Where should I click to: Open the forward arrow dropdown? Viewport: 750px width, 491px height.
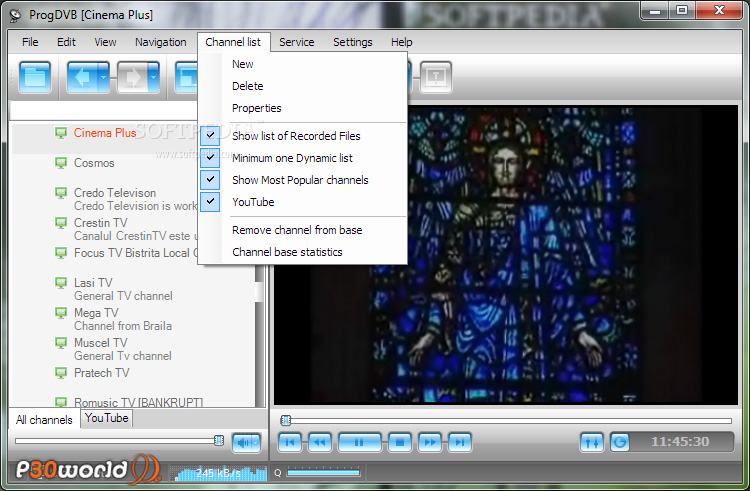(154, 77)
